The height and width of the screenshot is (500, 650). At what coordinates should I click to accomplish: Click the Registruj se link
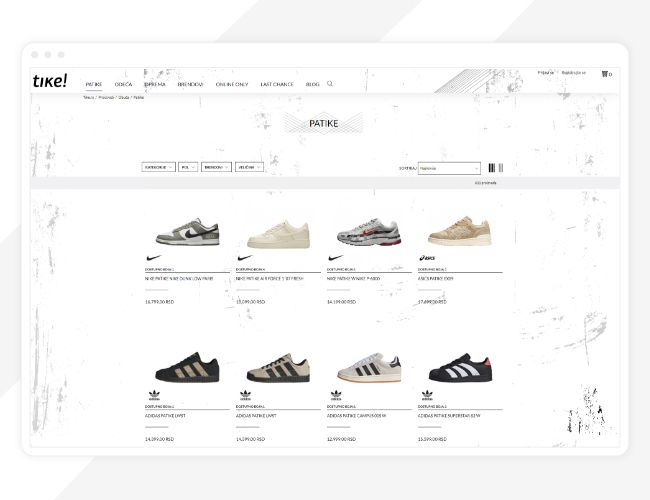(x=574, y=73)
